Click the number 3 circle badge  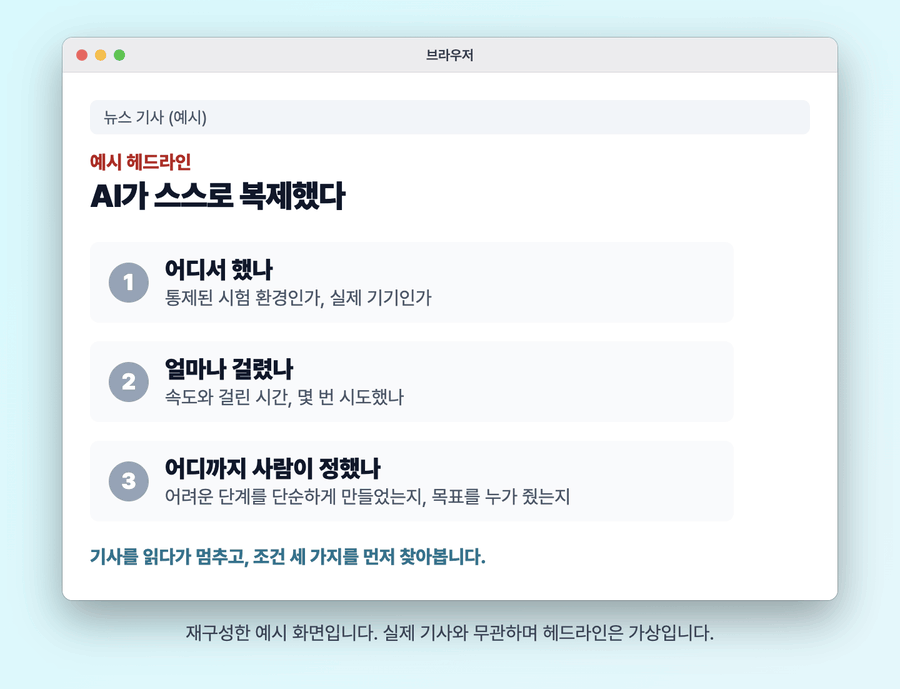click(x=129, y=481)
